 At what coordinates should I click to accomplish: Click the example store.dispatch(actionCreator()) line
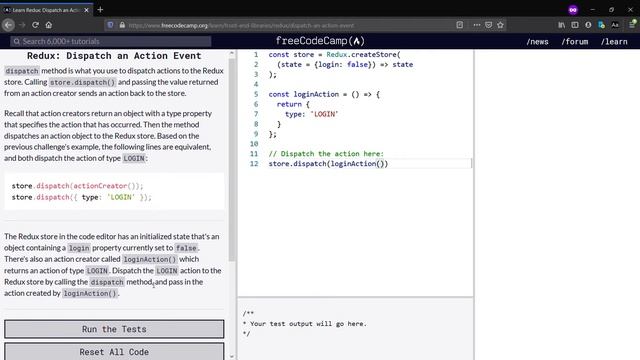coord(78,186)
